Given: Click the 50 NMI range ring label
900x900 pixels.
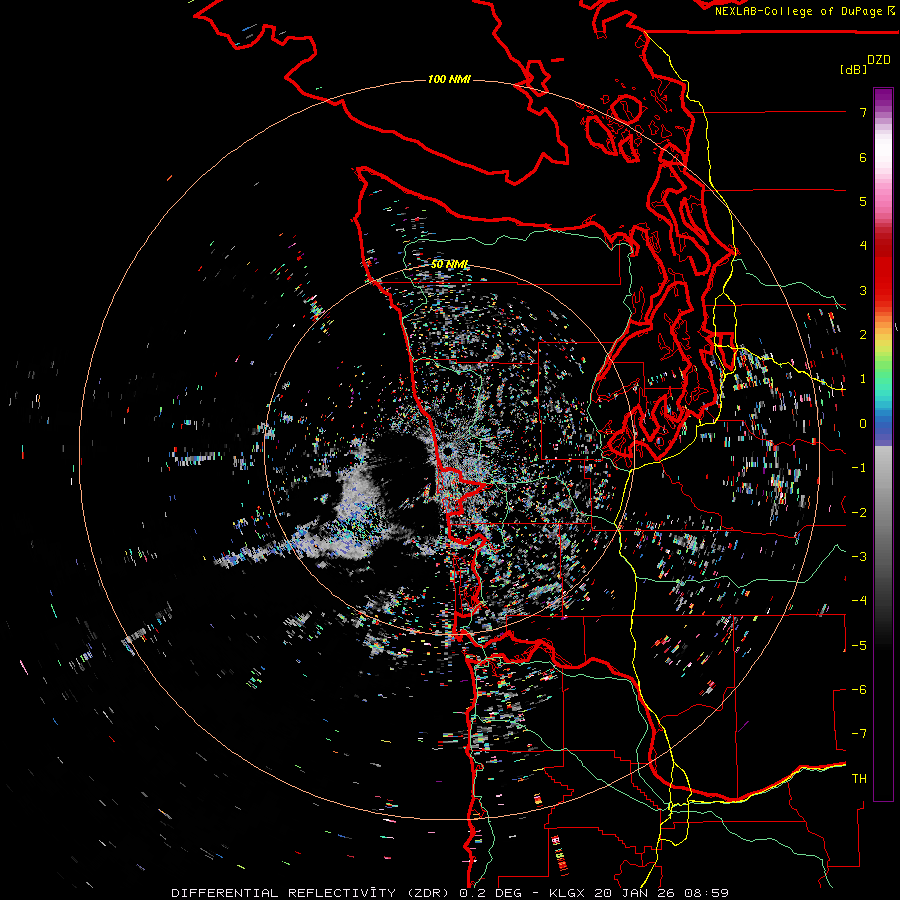Looking at the screenshot, I should (x=449, y=264).
